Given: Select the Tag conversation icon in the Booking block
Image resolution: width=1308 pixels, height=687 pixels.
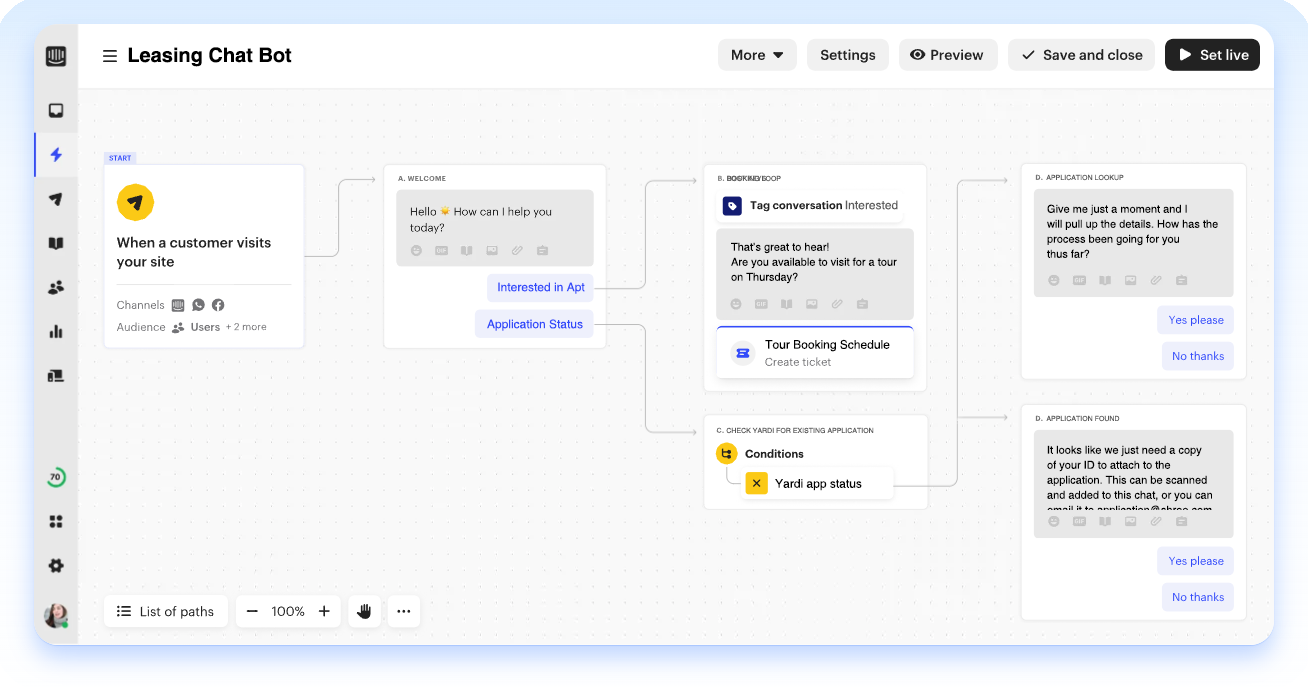Looking at the screenshot, I should click(731, 205).
